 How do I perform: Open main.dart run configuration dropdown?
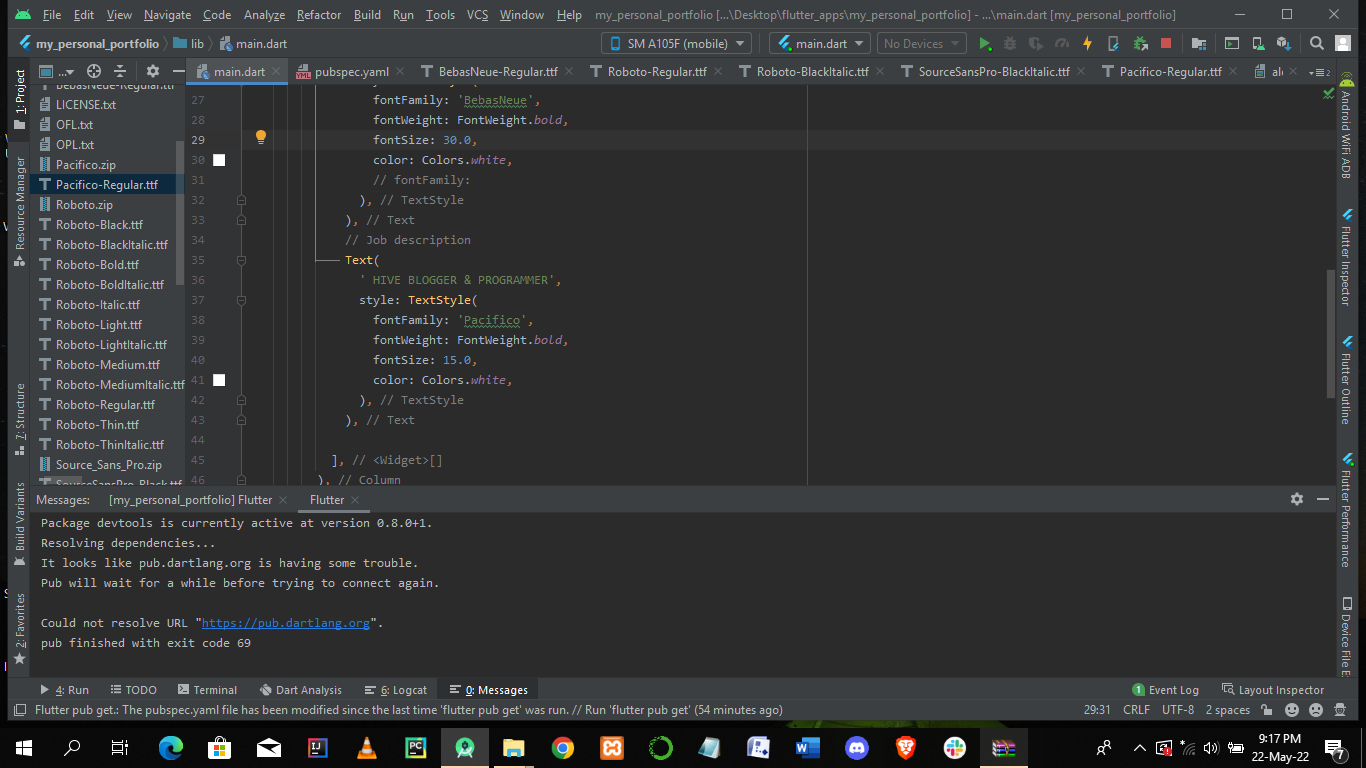click(x=820, y=44)
